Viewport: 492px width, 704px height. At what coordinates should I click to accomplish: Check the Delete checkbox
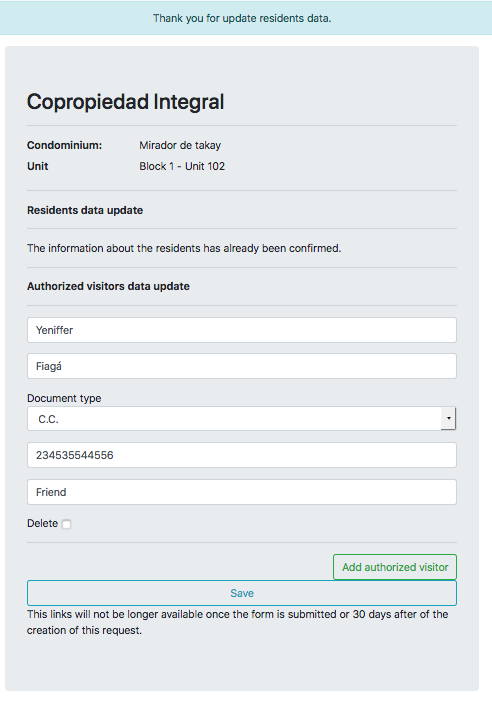coord(66,524)
